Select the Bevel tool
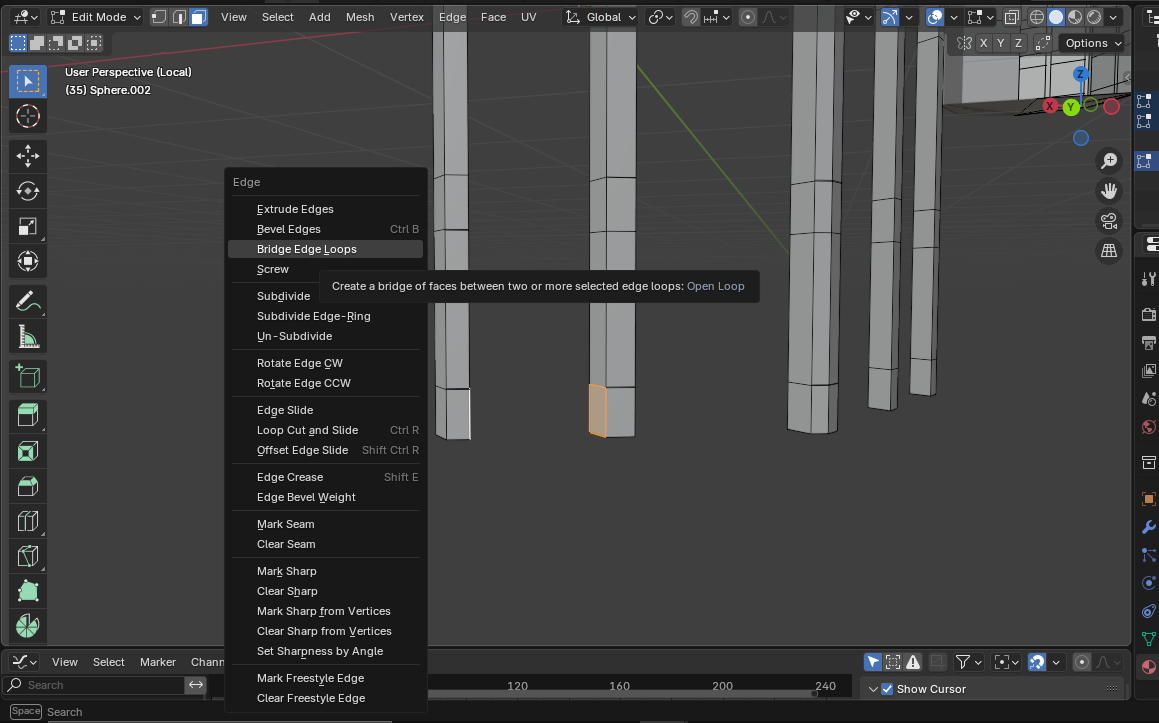The image size is (1159, 723). point(27,486)
